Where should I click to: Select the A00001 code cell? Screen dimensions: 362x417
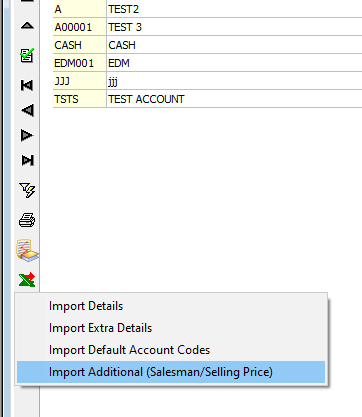point(80,27)
